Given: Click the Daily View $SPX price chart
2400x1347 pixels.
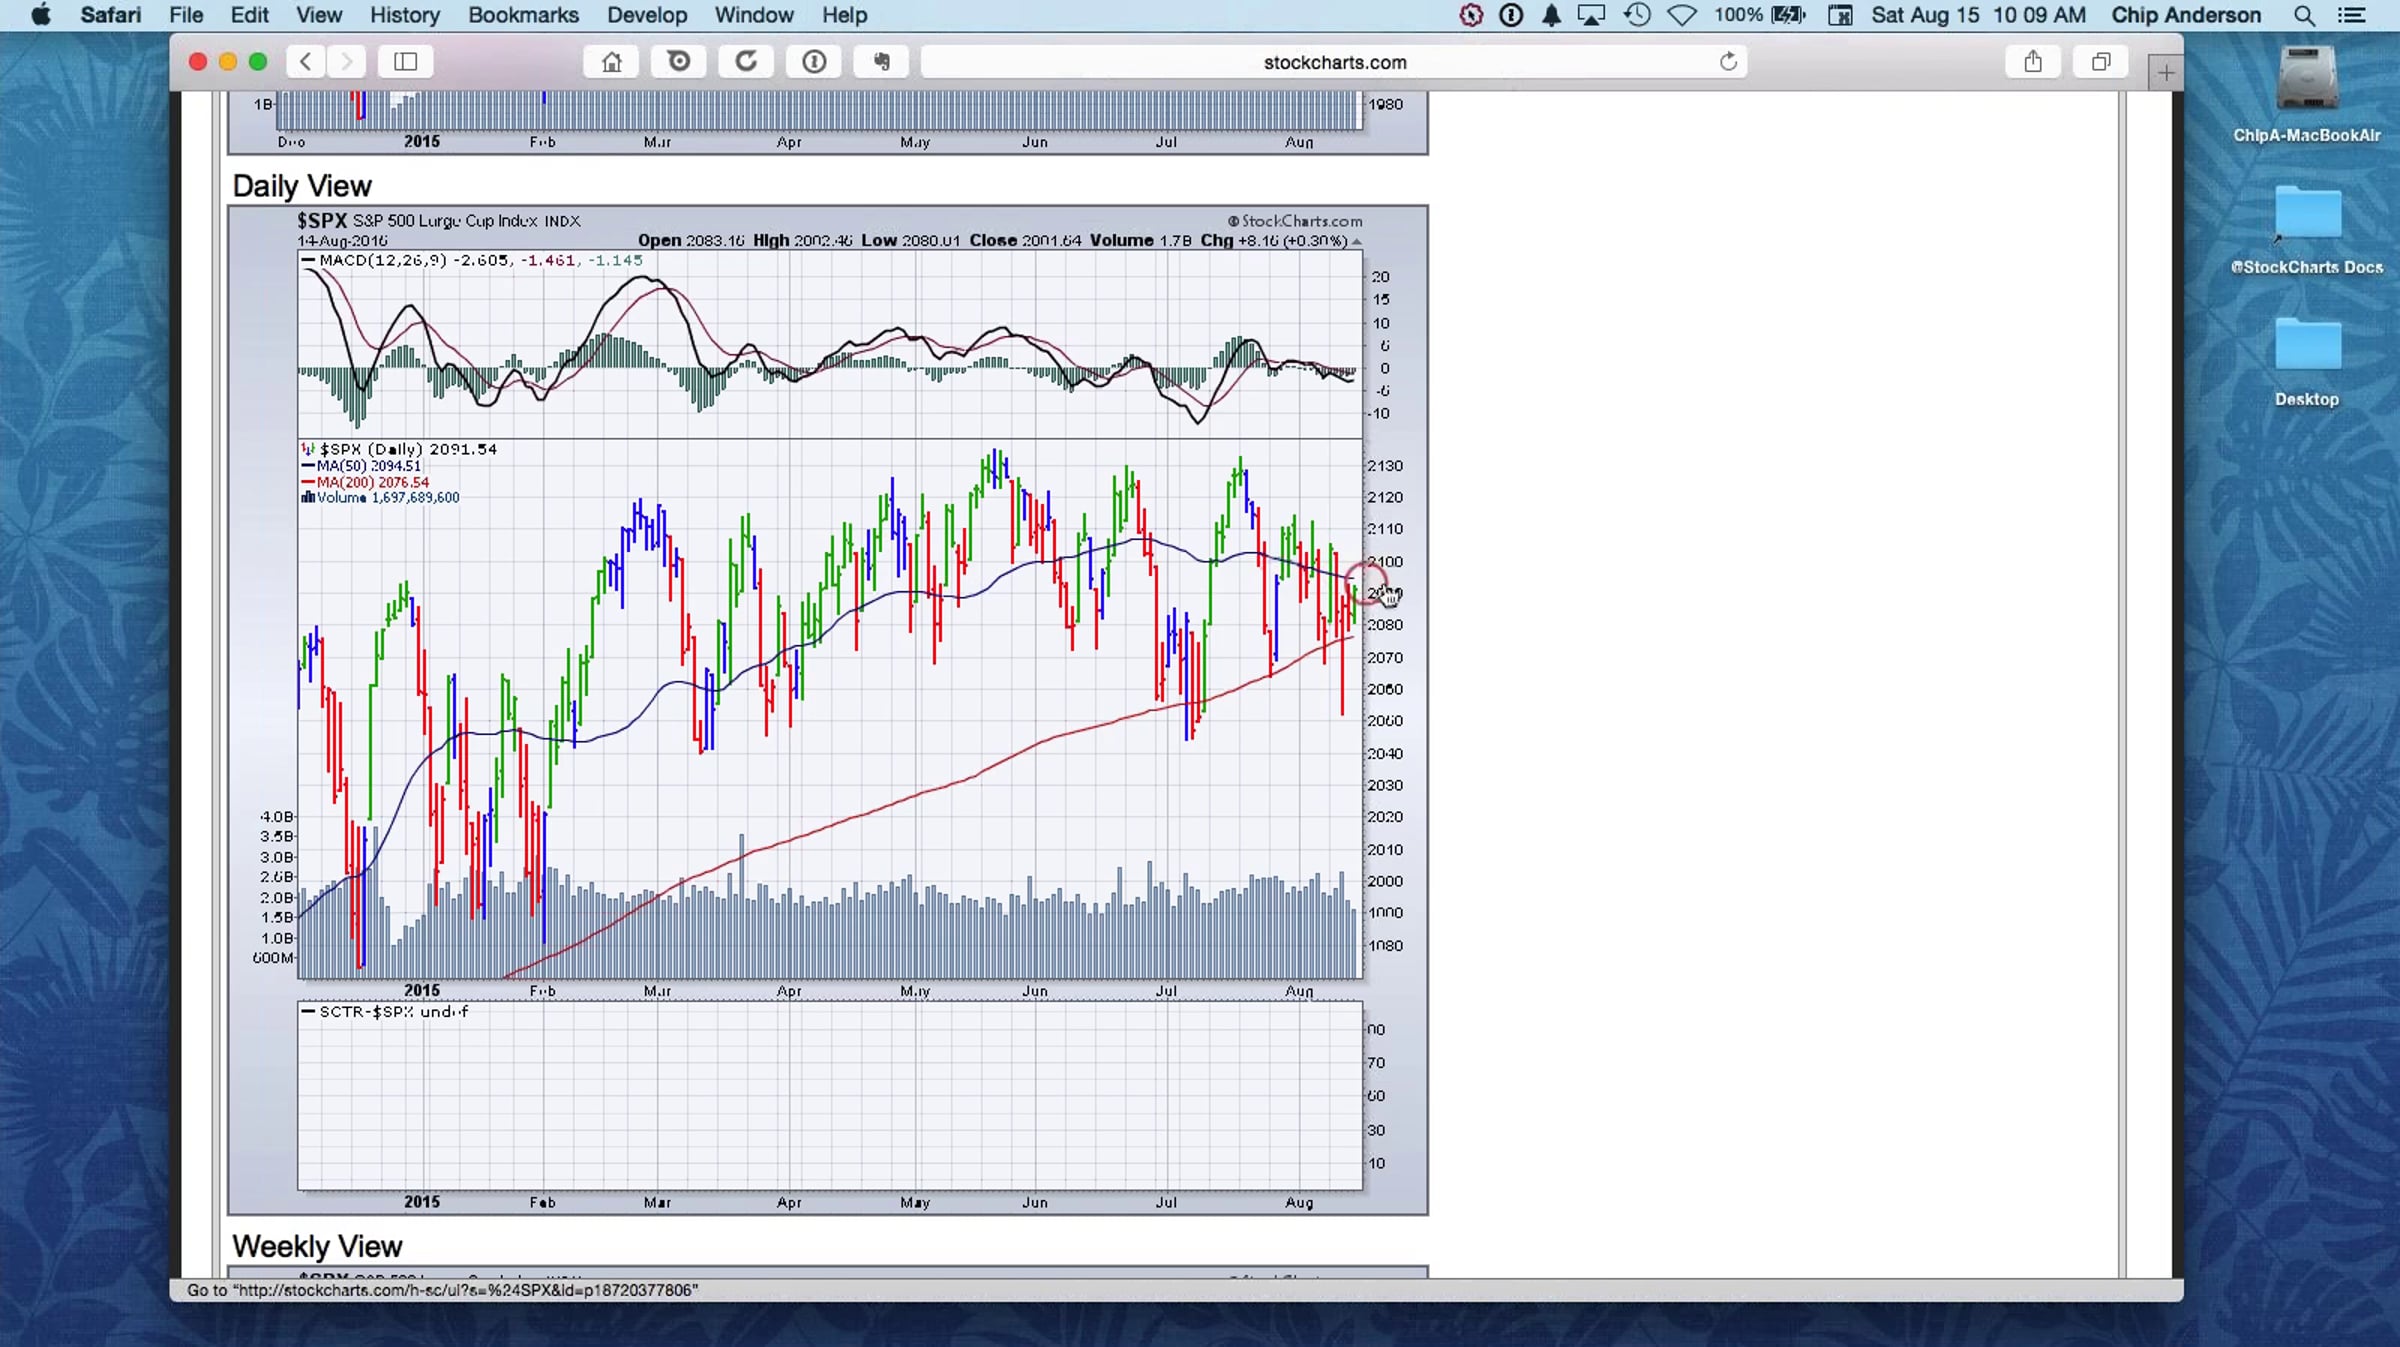Looking at the screenshot, I should (x=830, y=709).
